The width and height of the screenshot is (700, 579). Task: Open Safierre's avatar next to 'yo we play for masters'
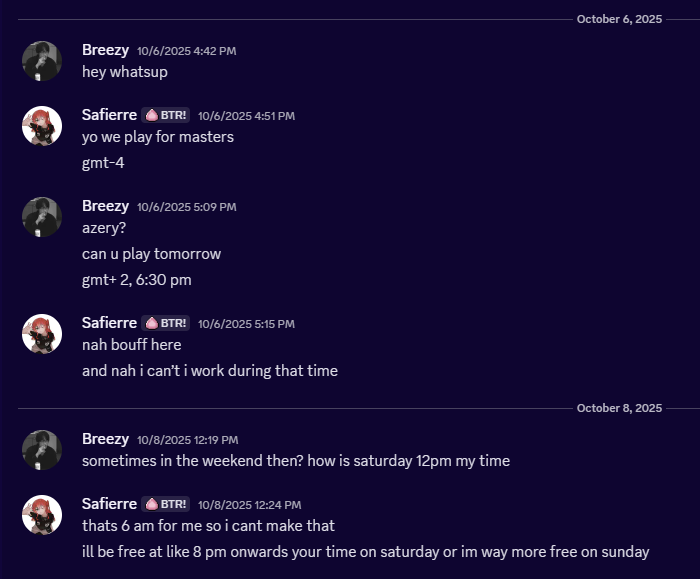(42, 126)
